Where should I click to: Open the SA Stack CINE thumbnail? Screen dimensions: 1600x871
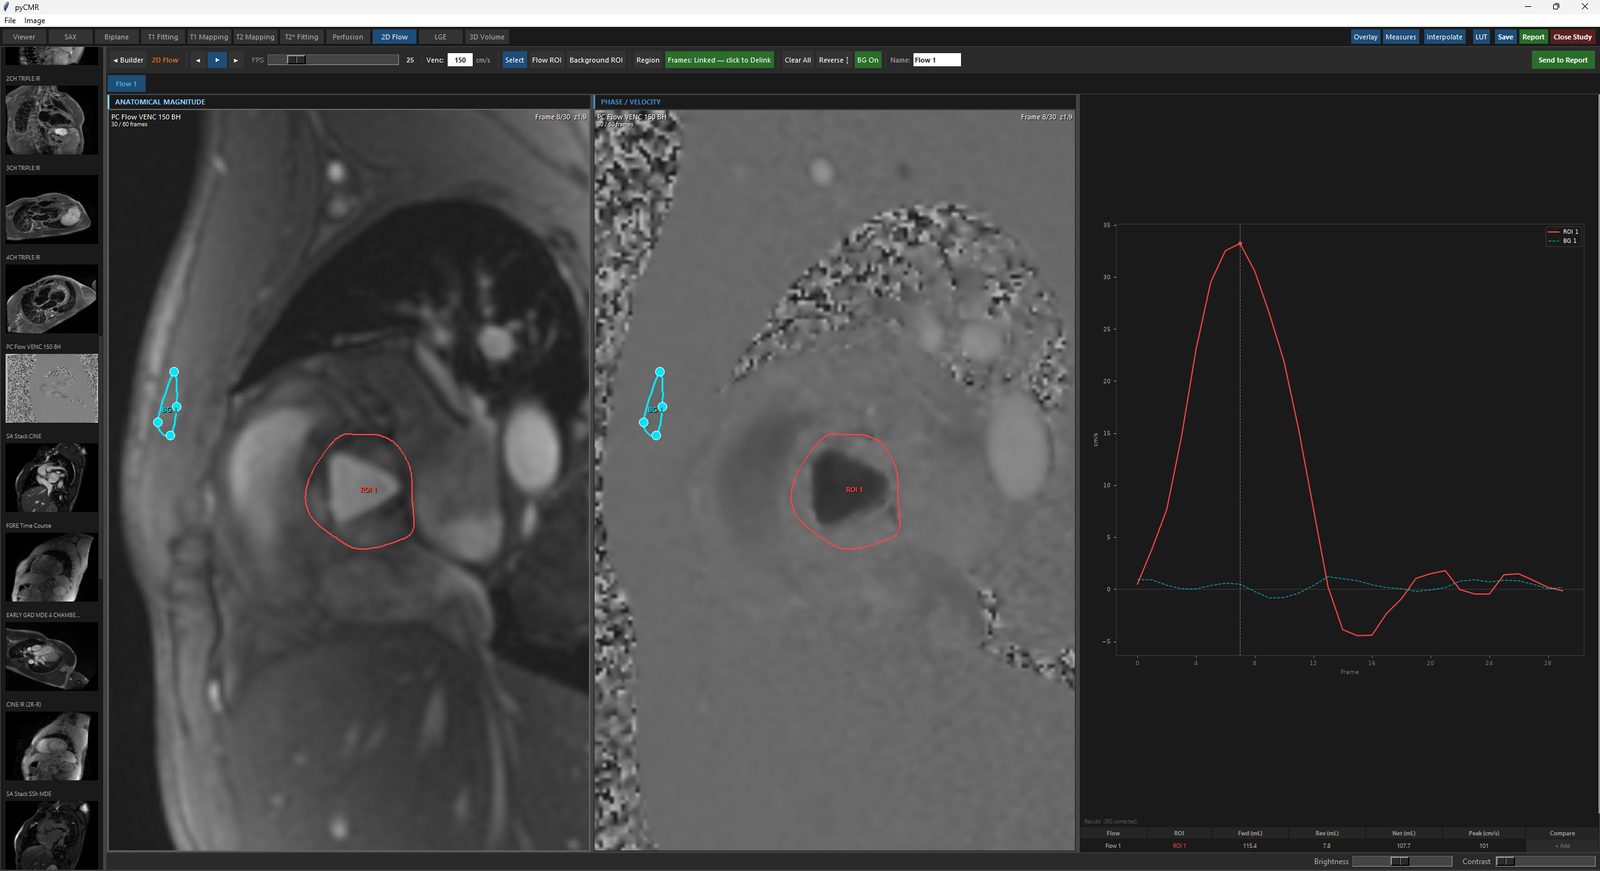(52, 477)
